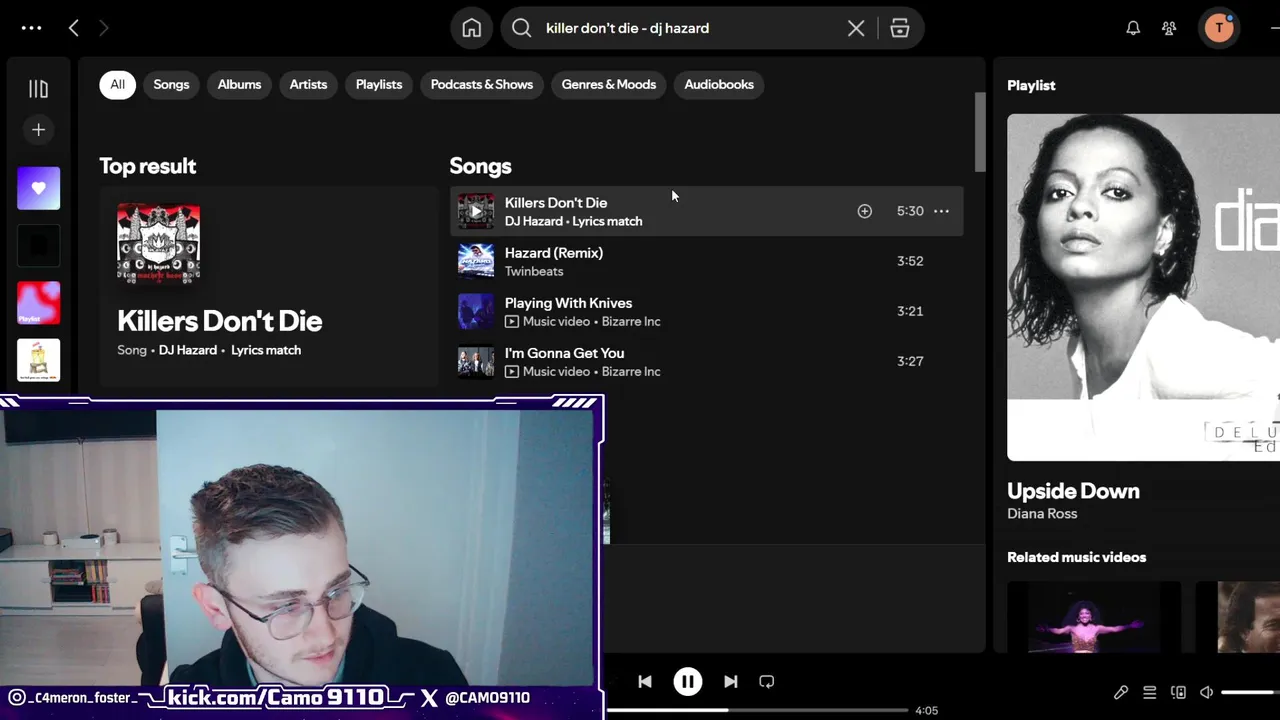Select the Playing With Knives song
This screenshot has height=720, width=1280.
[x=706, y=311]
